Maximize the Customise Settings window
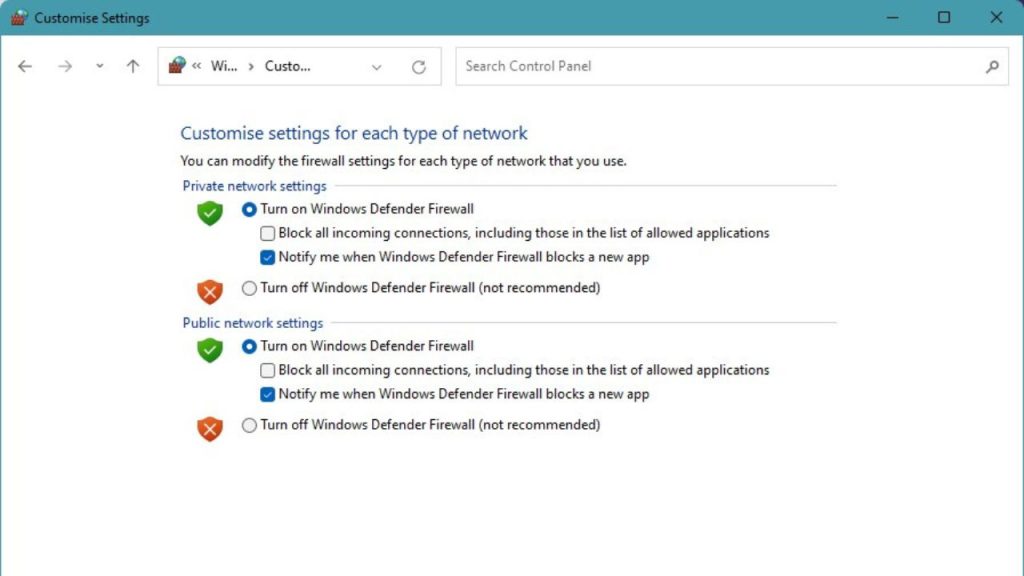Image resolution: width=1024 pixels, height=576 pixels. [944, 18]
